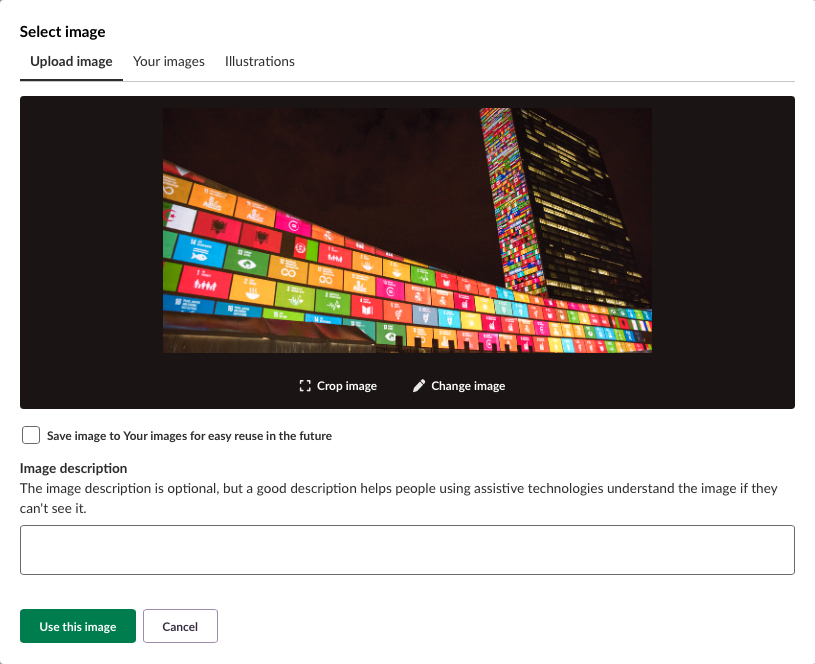Enable Save image to Your images checkbox
815x664 pixels.
click(x=31, y=435)
